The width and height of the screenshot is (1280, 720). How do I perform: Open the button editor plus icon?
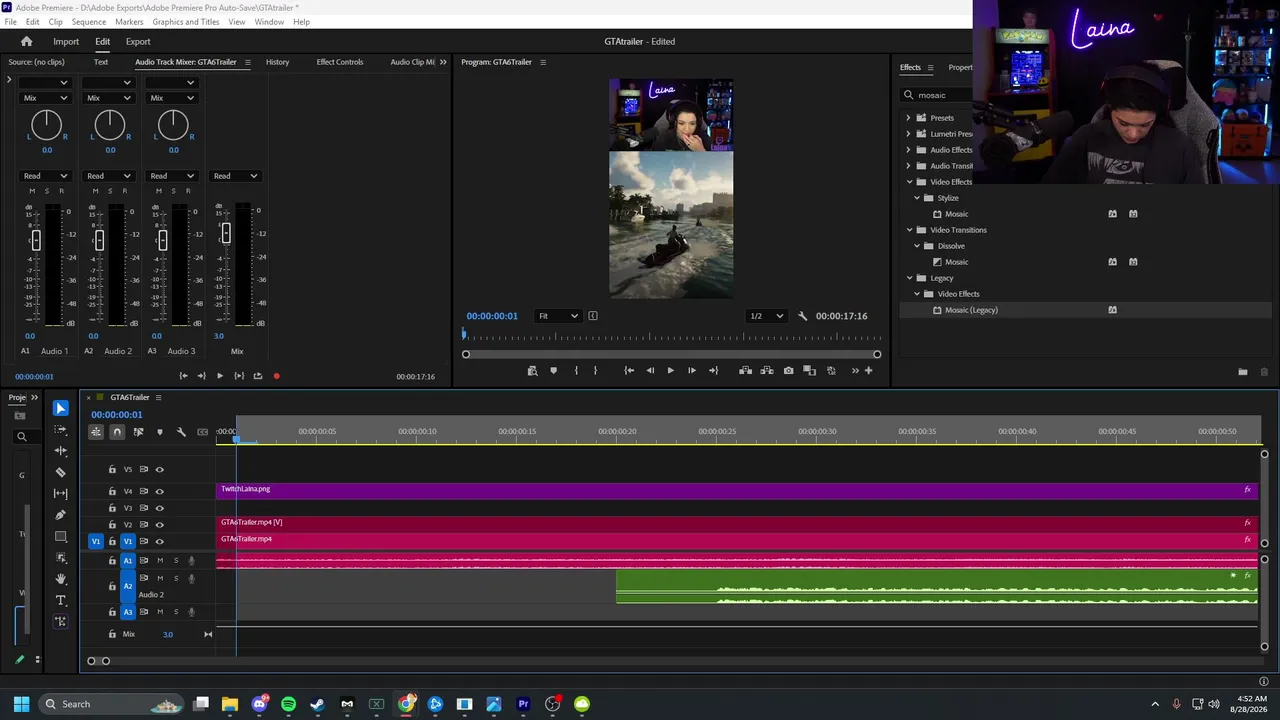tap(868, 371)
